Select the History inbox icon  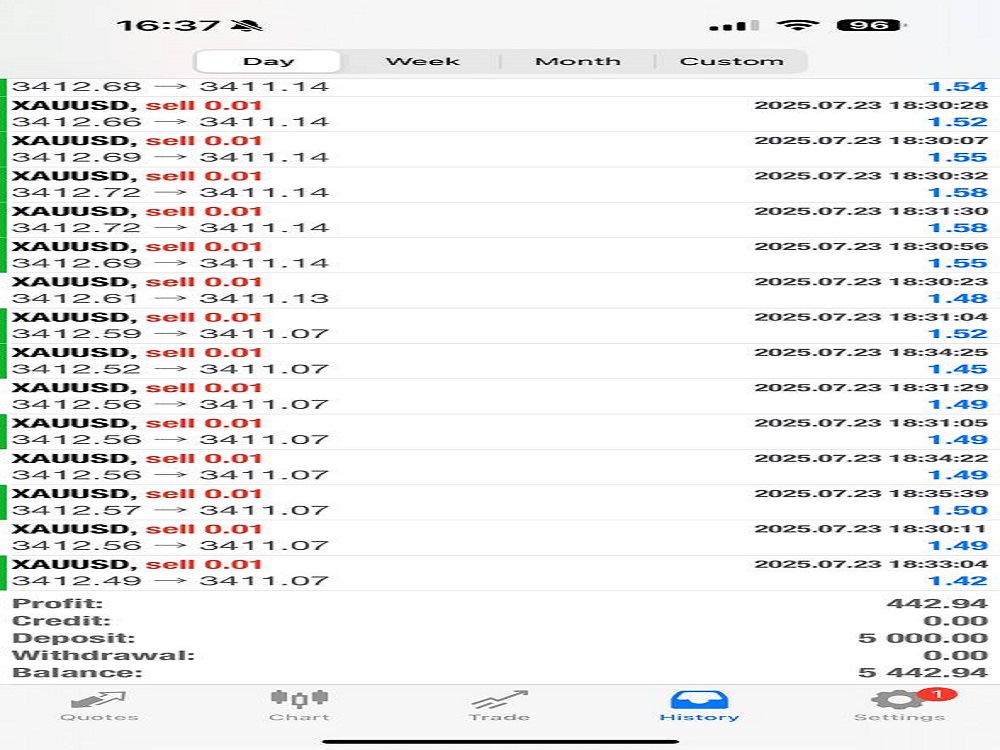(x=699, y=700)
